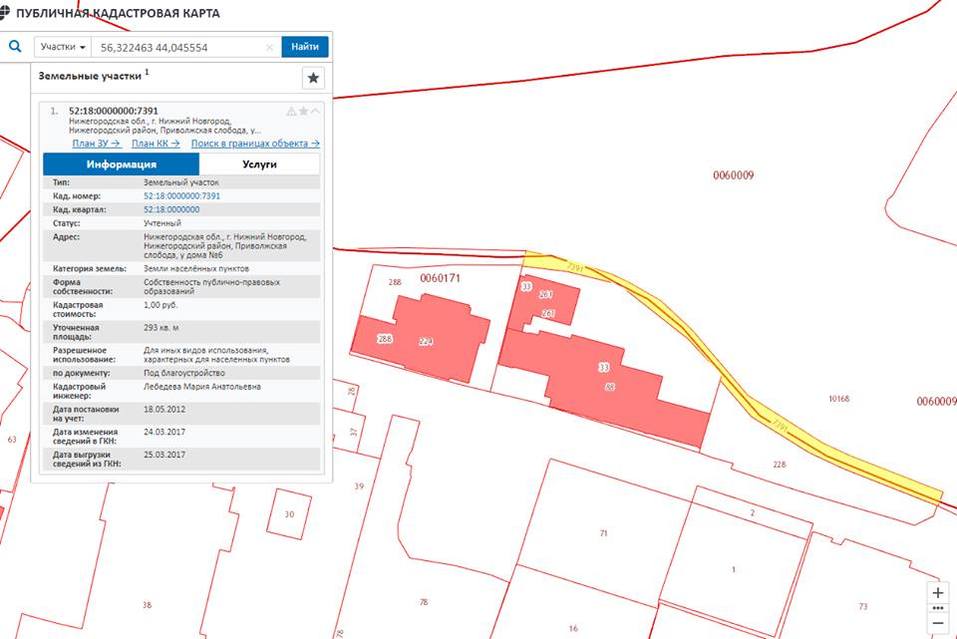Open the favorites star button

(x=313, y=78)
